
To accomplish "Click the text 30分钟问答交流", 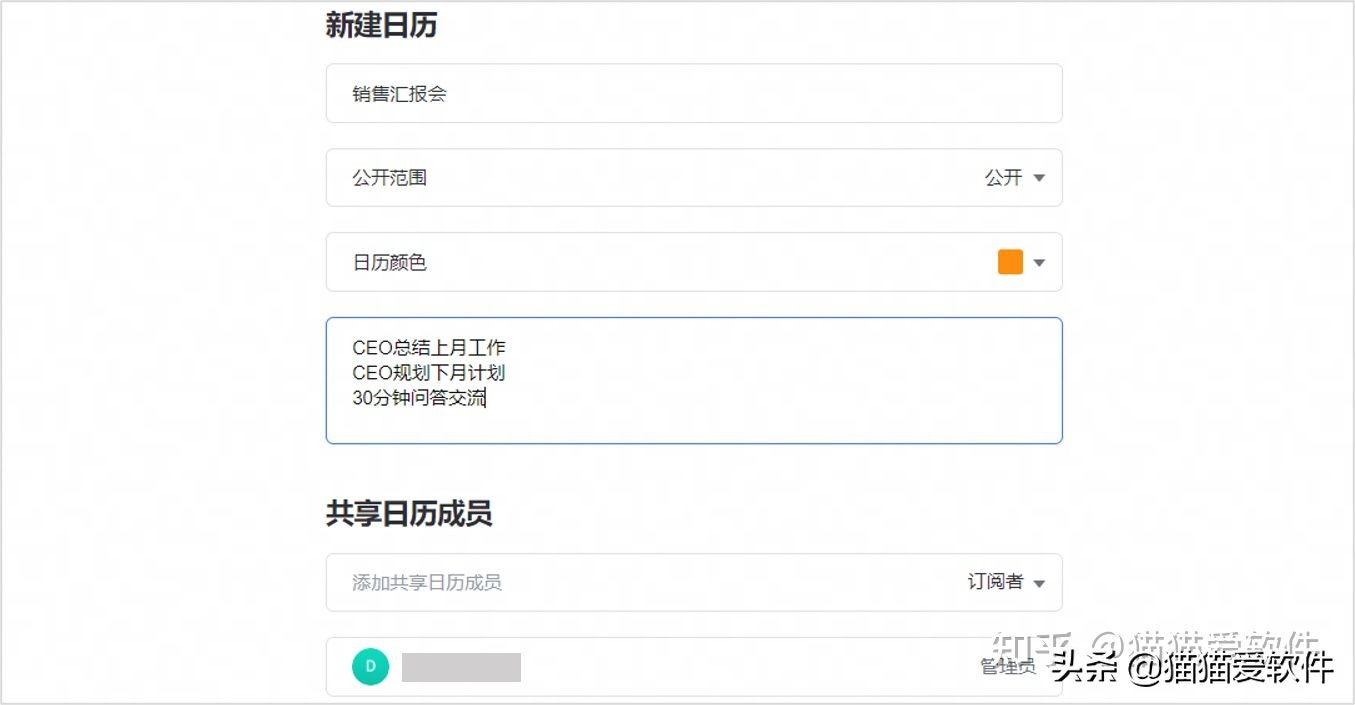I will click(x=419, y=397).
